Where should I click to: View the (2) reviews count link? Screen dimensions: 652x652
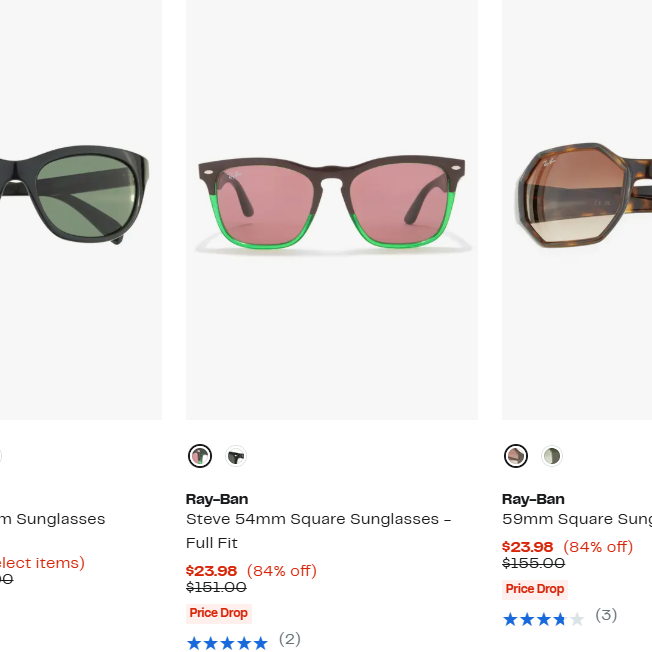click(289, 640)
